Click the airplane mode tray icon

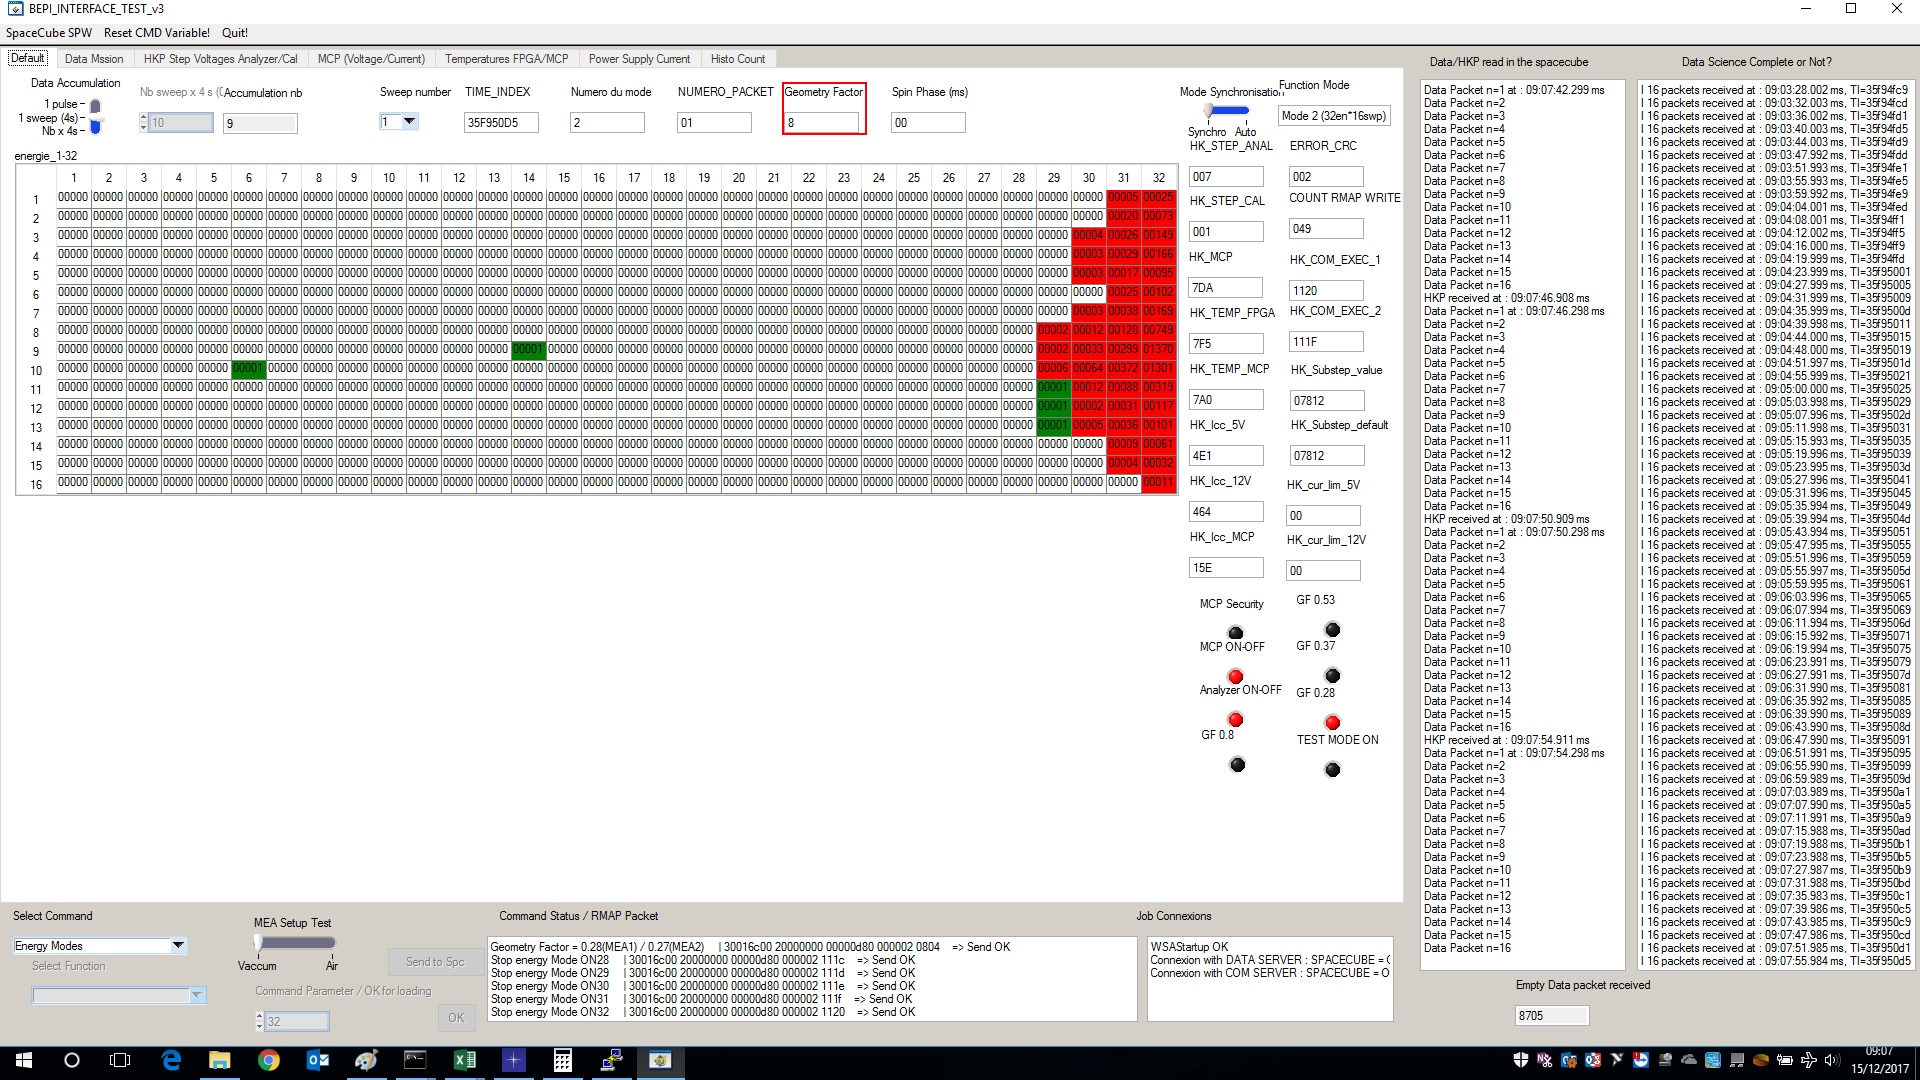(1808, 1061)
